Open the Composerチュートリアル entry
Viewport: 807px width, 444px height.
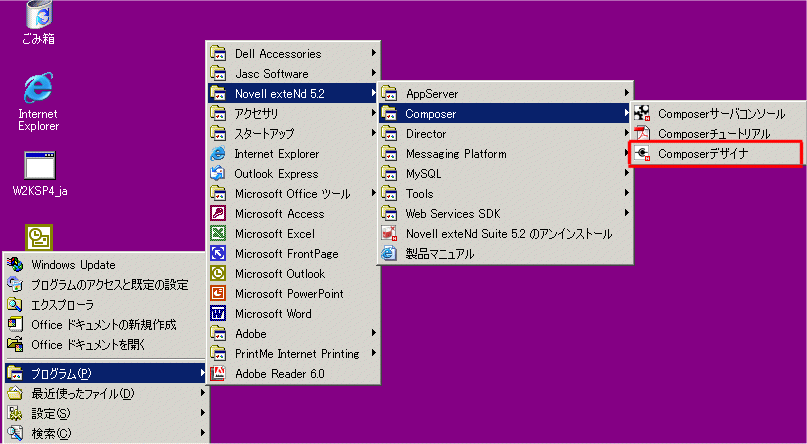[x=716, y=134]
